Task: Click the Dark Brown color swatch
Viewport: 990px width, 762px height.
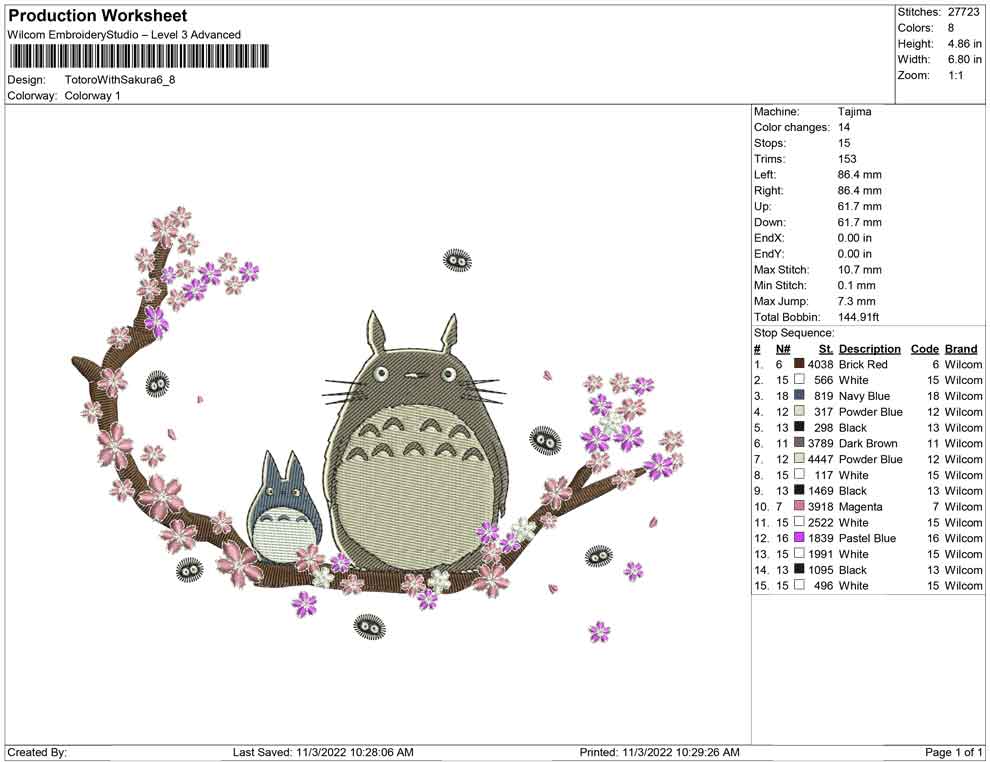Action: coord(799,443)
